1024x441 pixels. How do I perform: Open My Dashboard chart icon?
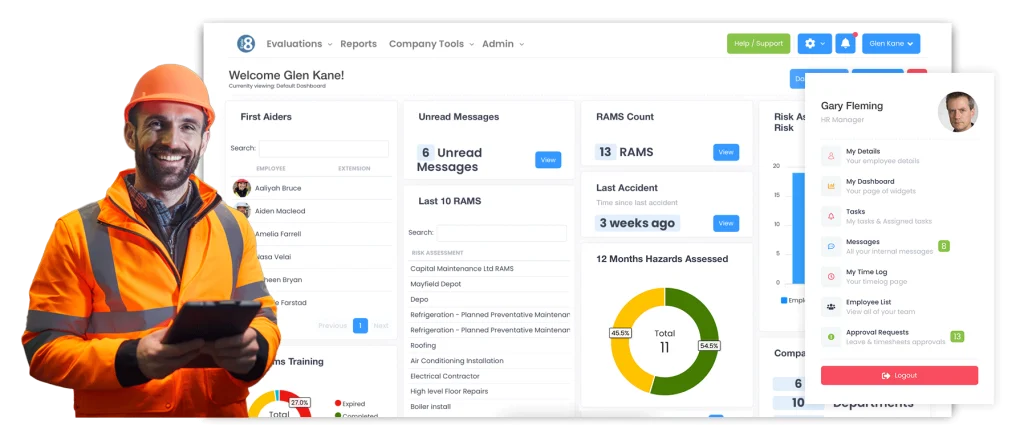[831, 186]
